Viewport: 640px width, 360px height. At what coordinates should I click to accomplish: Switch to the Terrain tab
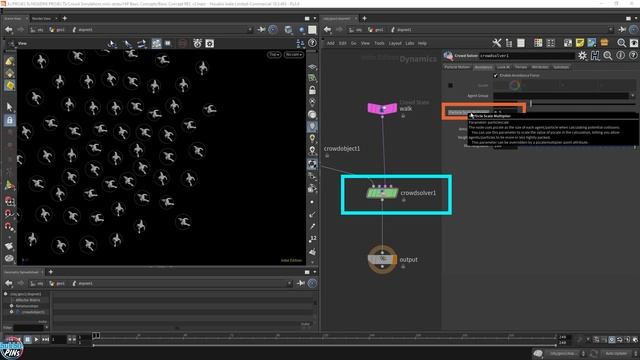point(521,67)
